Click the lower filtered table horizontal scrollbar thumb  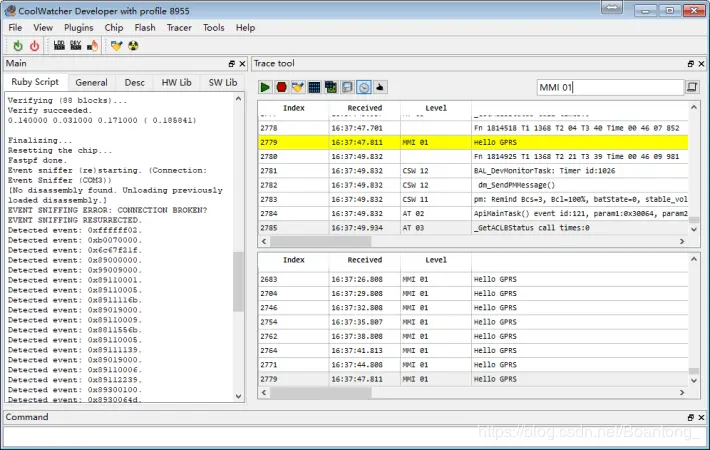tap(321, 393)
